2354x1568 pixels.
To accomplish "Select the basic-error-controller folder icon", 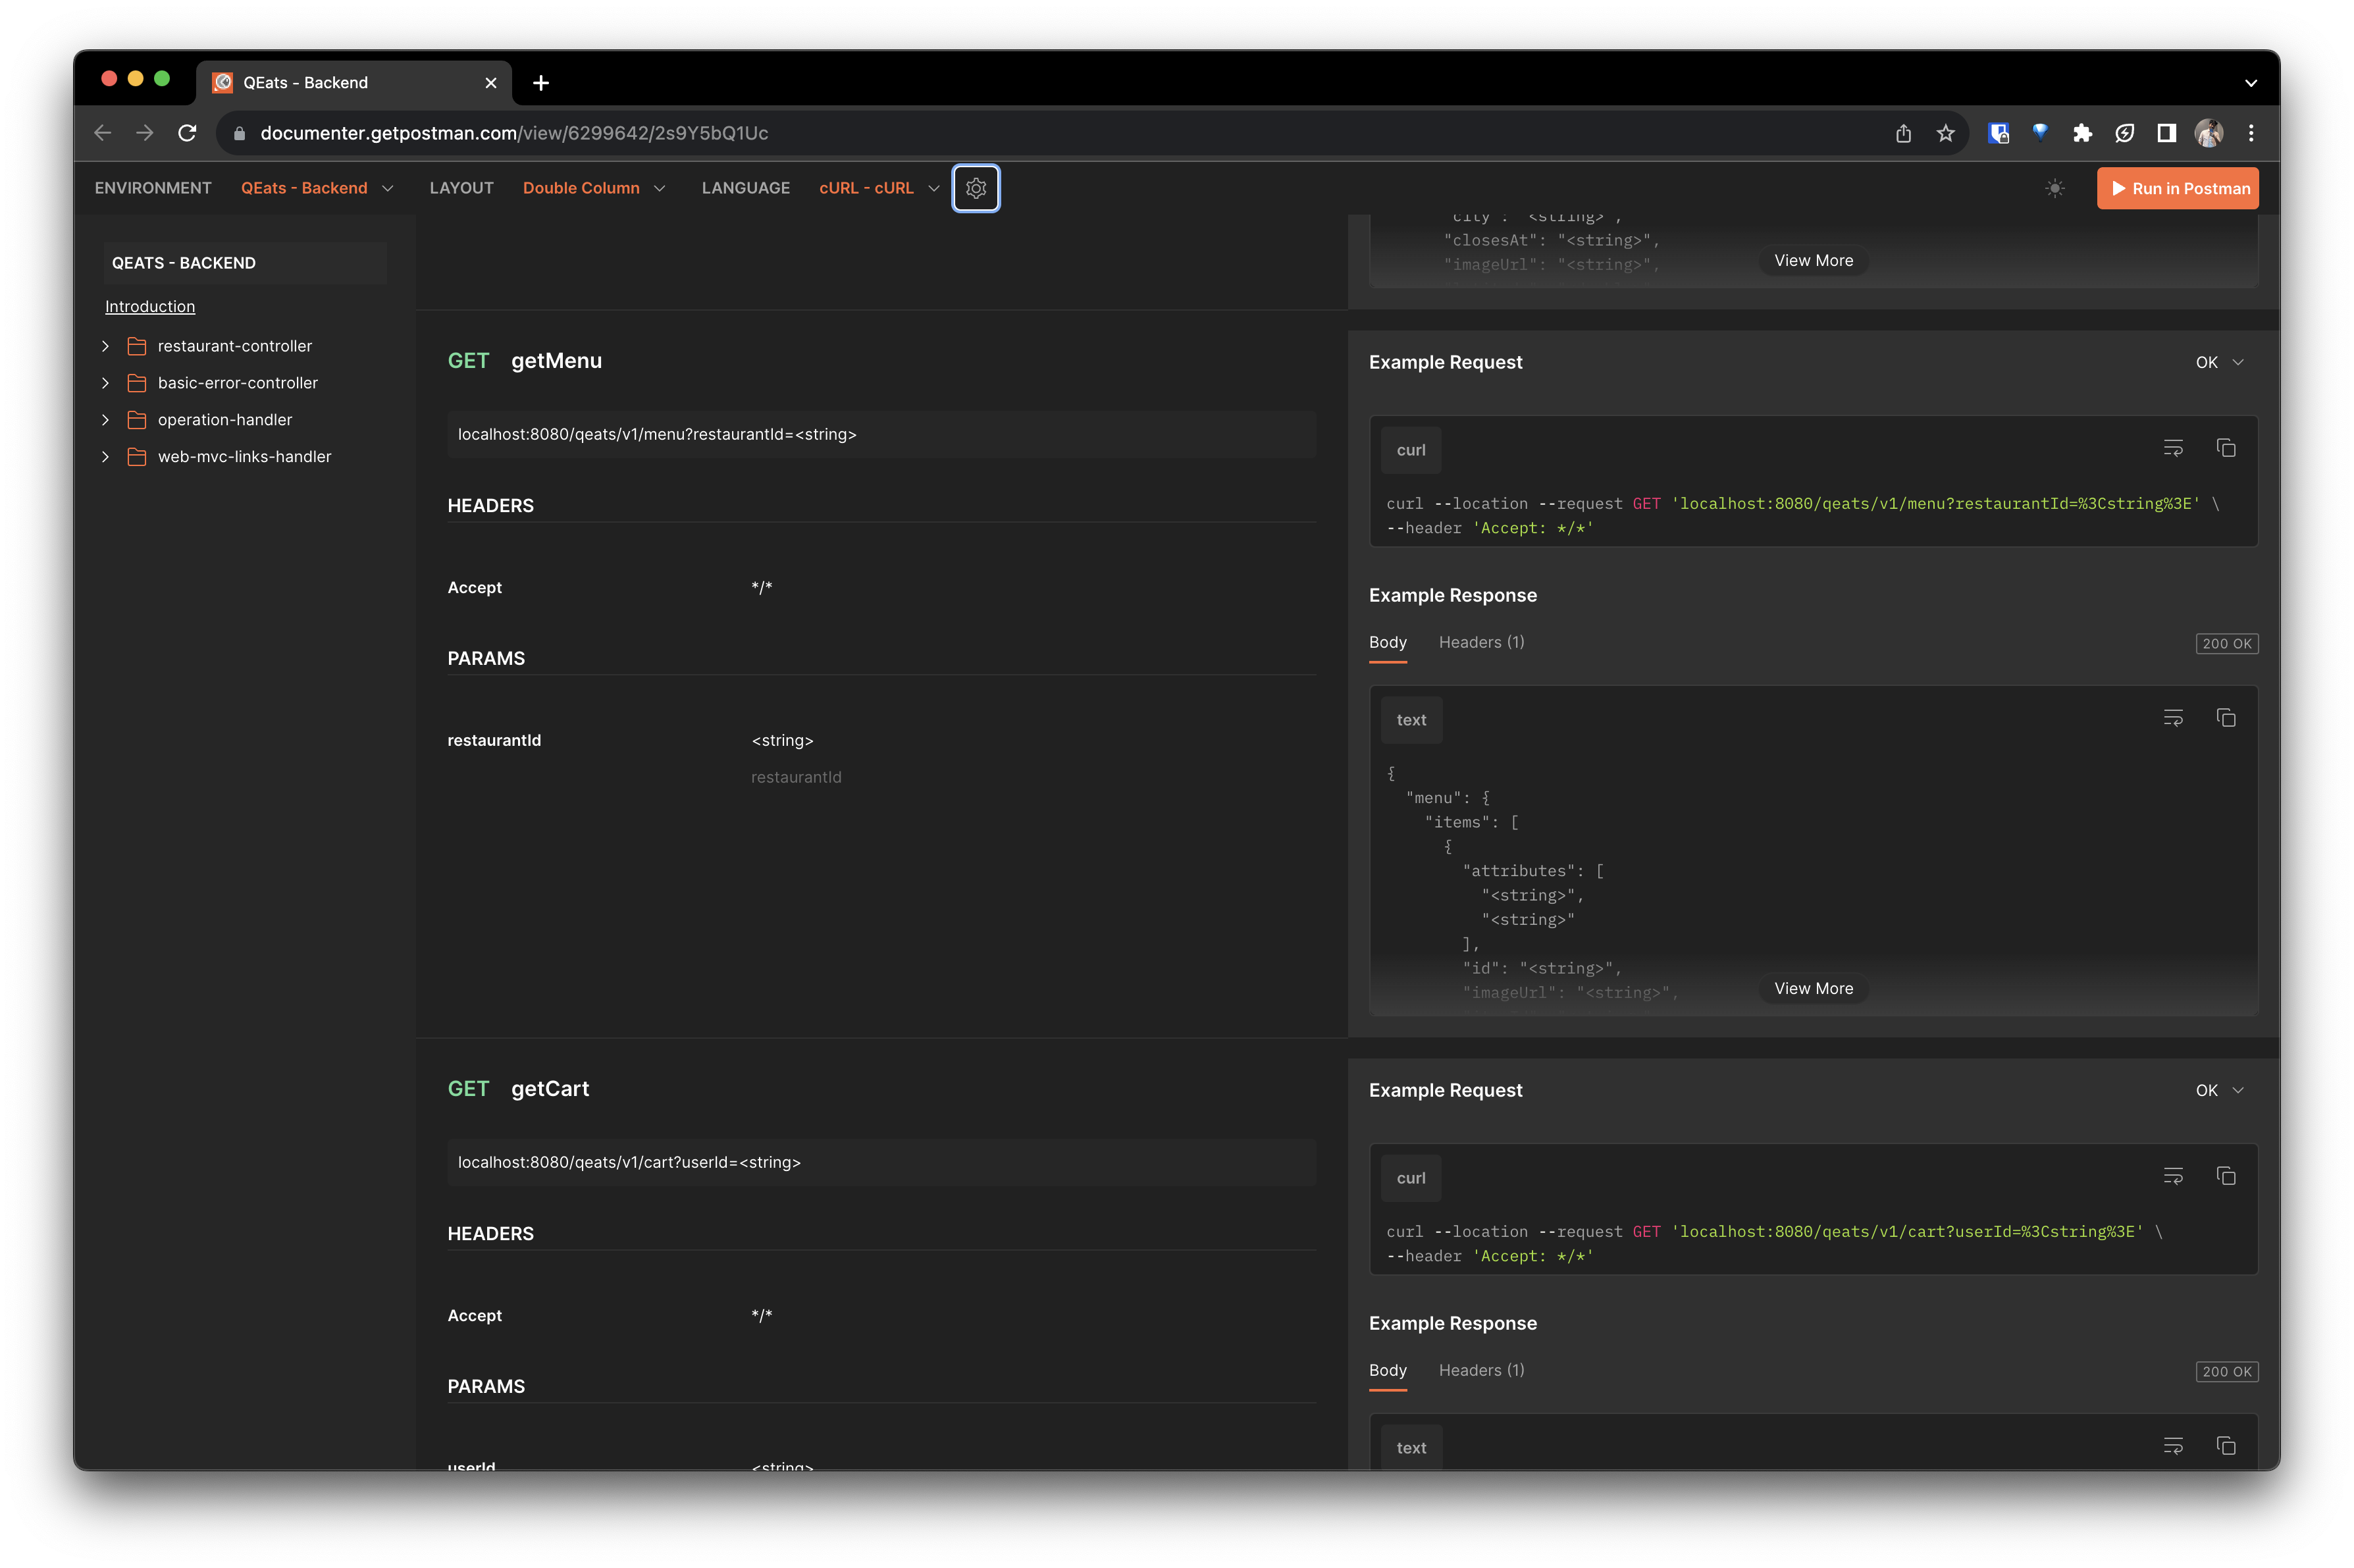I will (137, 383).
